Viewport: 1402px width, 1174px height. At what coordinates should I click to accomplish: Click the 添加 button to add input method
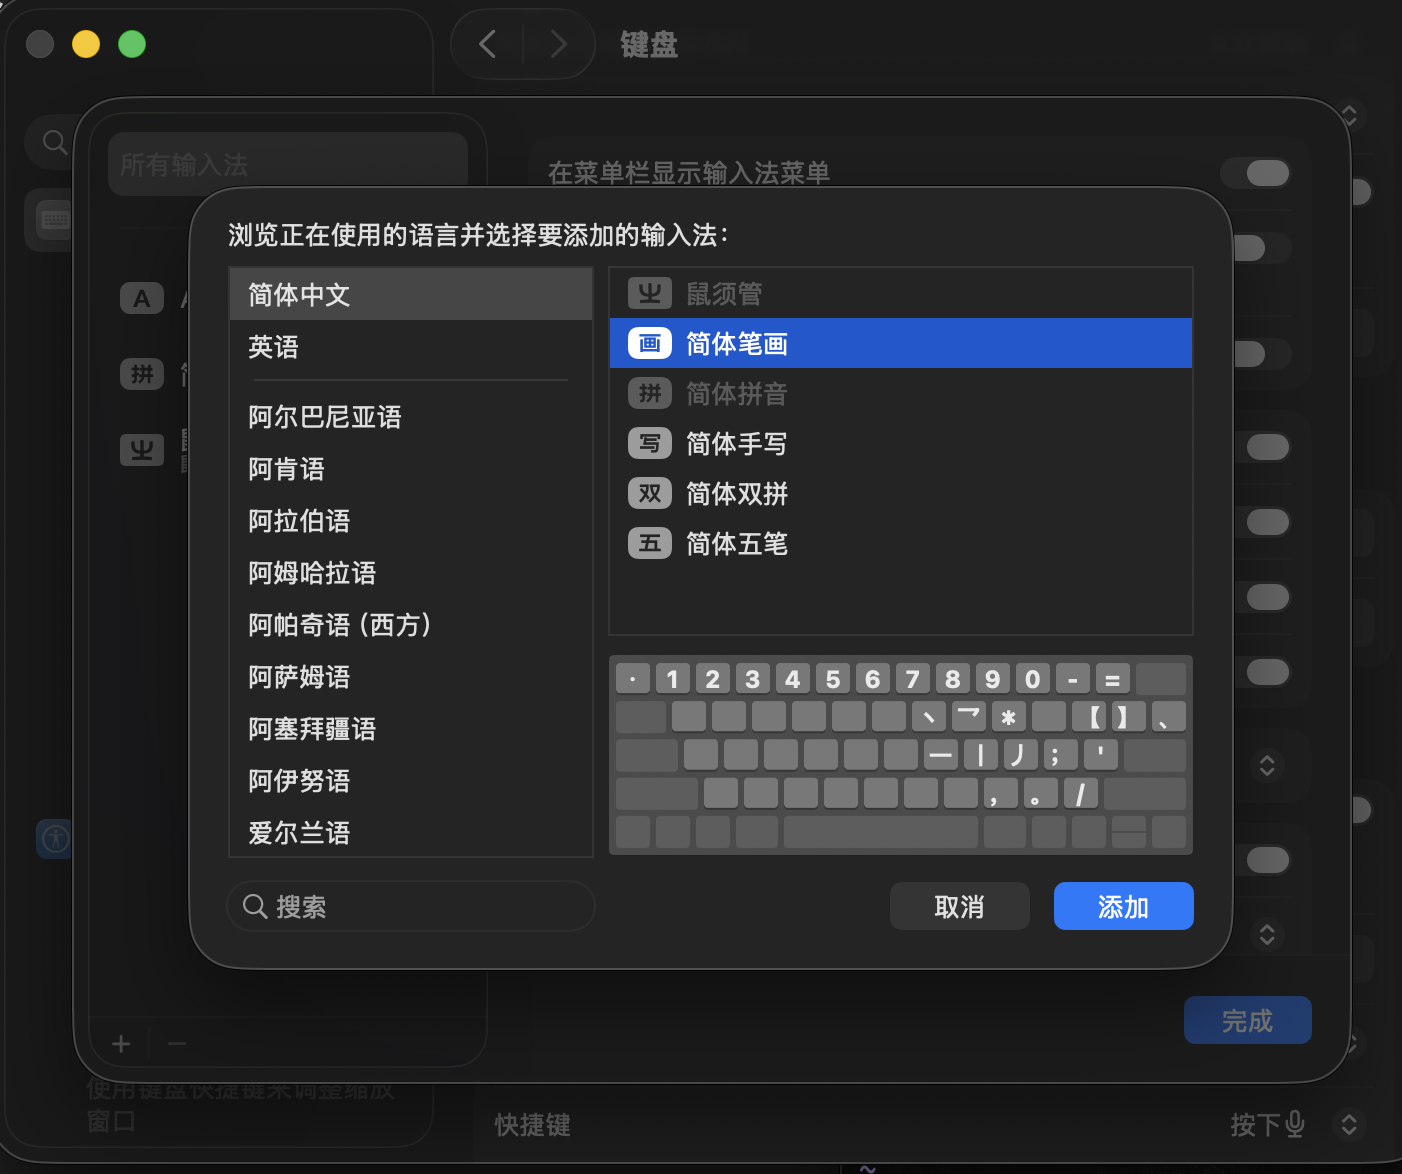point(1123,906)
